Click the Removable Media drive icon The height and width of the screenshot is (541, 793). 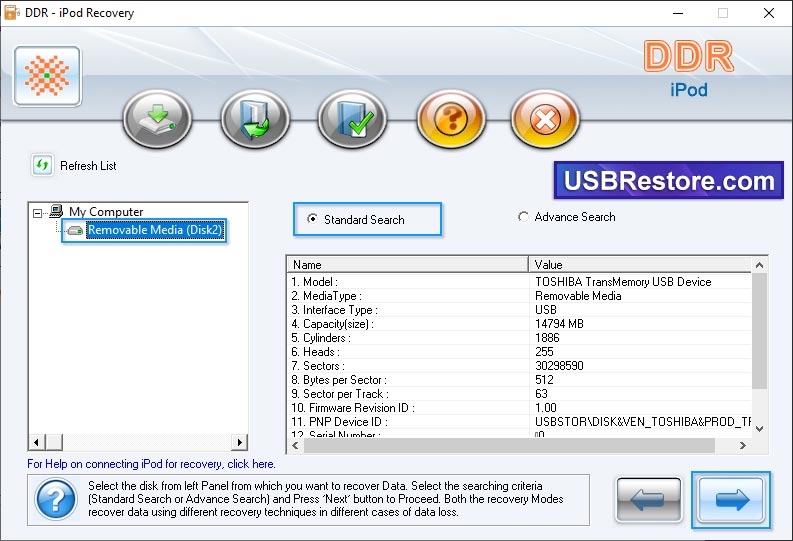coord(75,231)
